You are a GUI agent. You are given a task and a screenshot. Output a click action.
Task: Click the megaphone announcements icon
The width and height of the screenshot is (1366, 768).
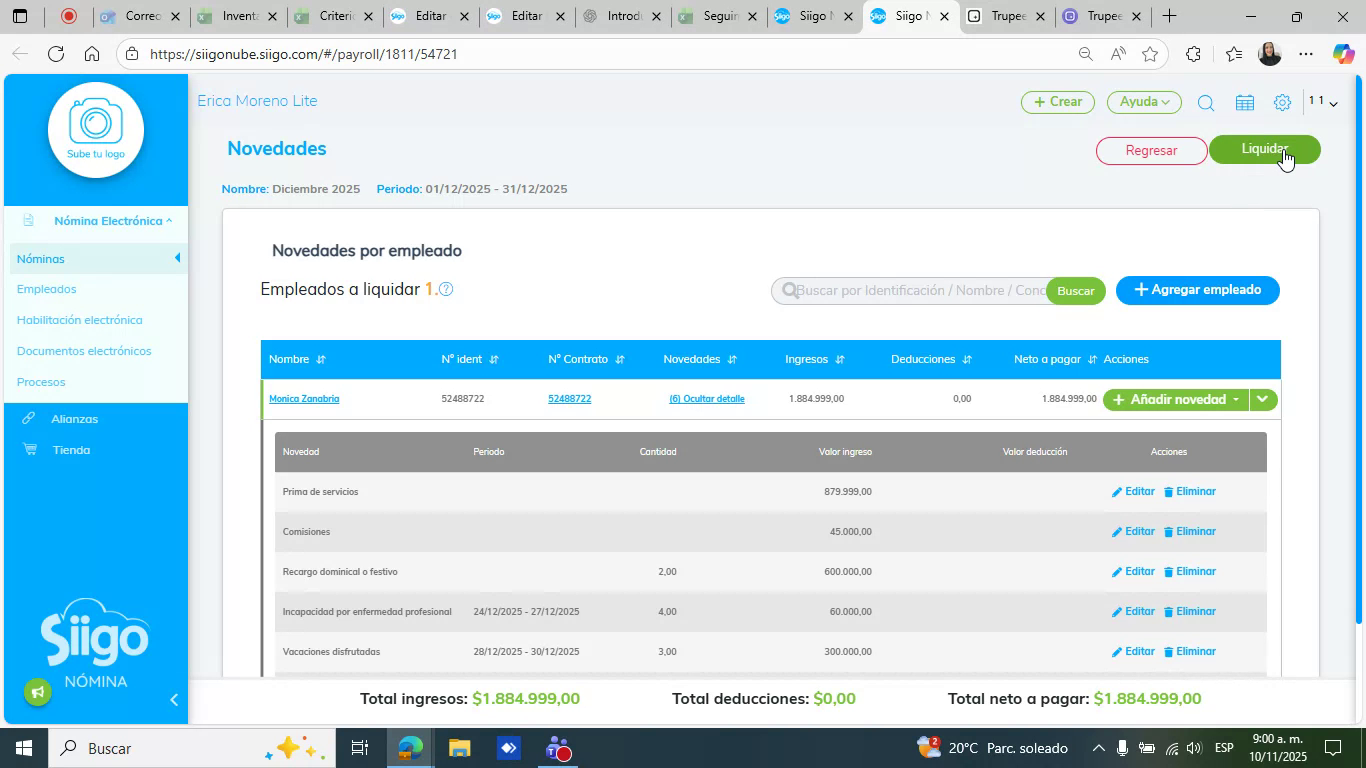[38, 692]
